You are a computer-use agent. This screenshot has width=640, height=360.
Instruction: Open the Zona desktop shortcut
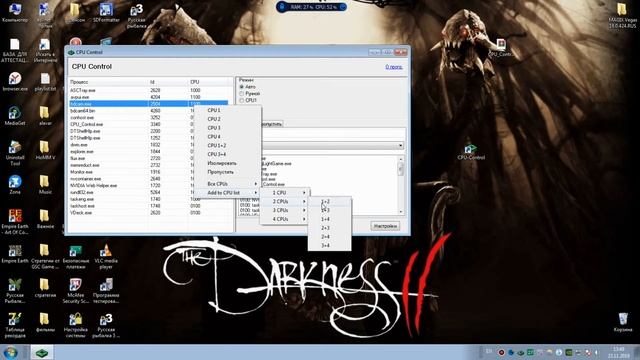pos(15,184)
